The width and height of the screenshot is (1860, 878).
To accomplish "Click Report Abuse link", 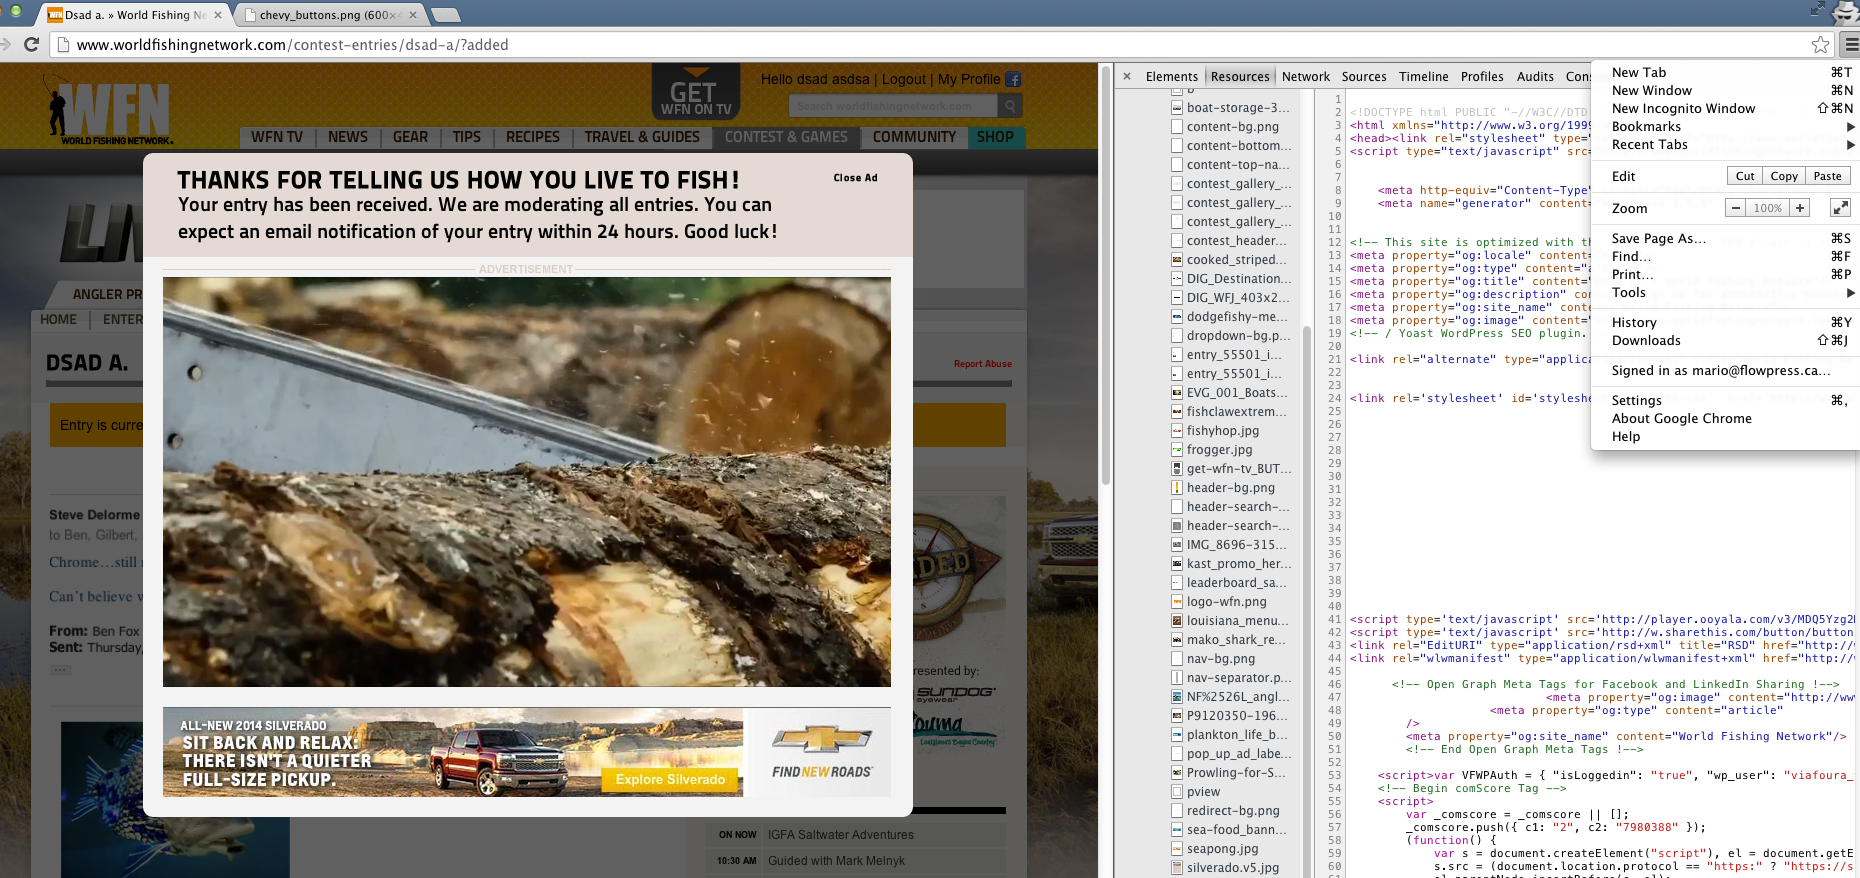I will pos(982,364).
